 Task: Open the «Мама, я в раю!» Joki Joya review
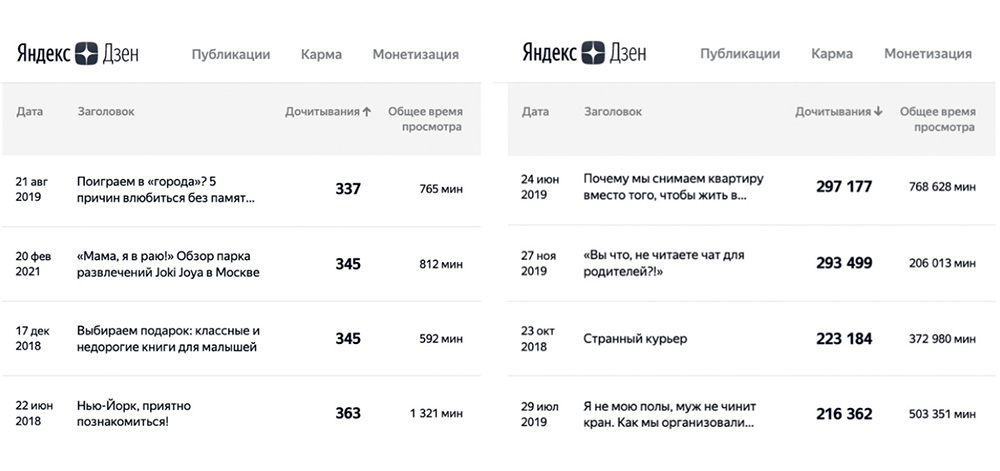[168, 264]
